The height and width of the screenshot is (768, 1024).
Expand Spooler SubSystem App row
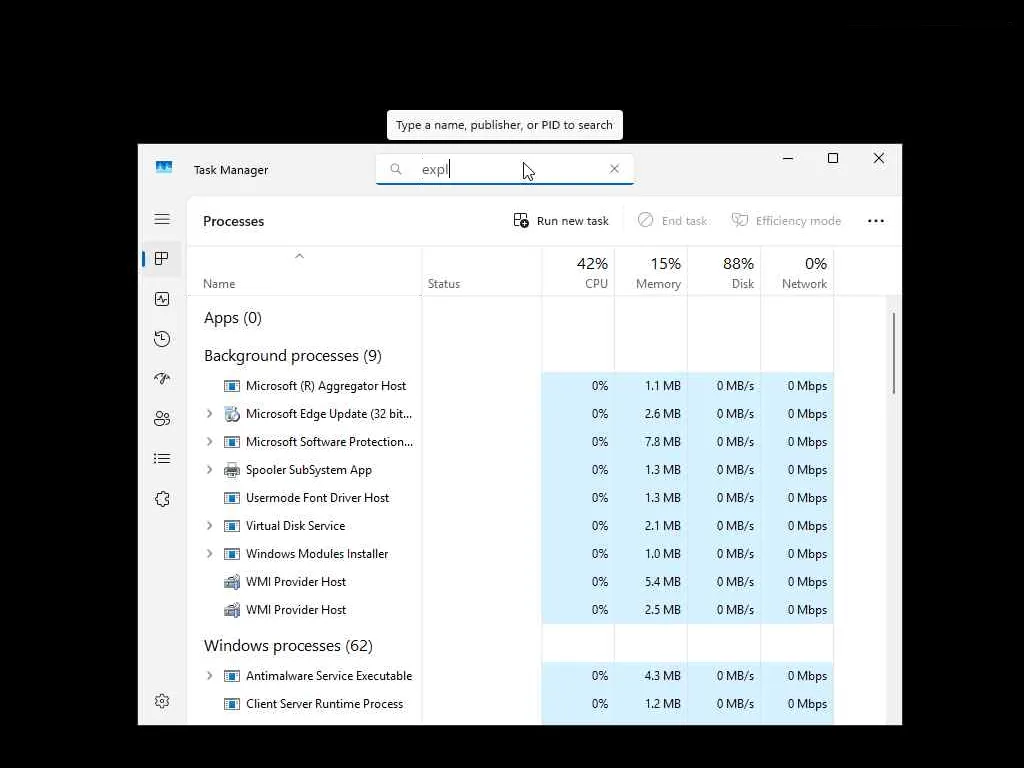pos(209,470)
